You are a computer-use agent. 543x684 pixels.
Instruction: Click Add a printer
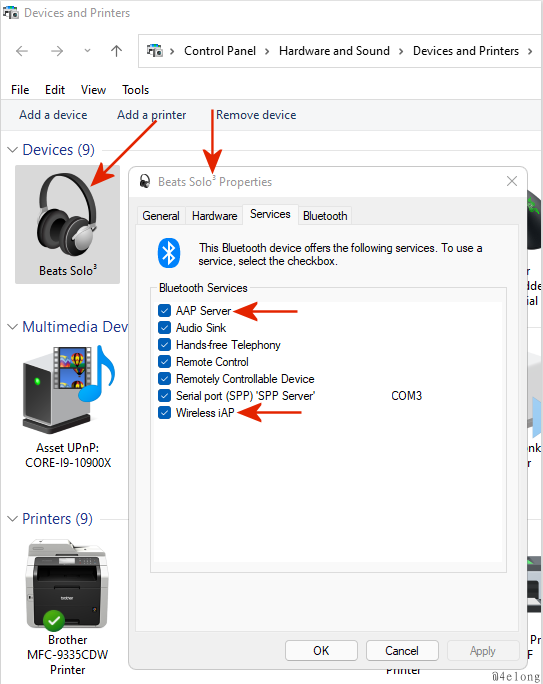pyautogui.click(x=152, y=115)
